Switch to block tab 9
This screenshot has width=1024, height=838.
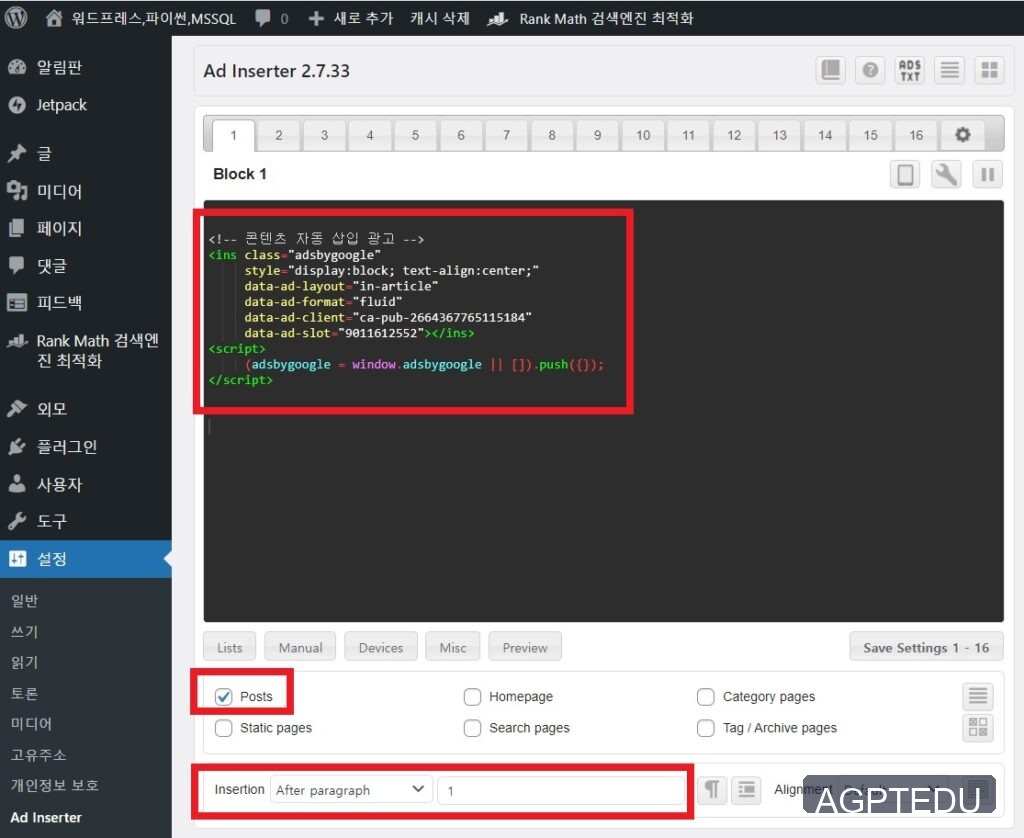click(x=598, y=135)
